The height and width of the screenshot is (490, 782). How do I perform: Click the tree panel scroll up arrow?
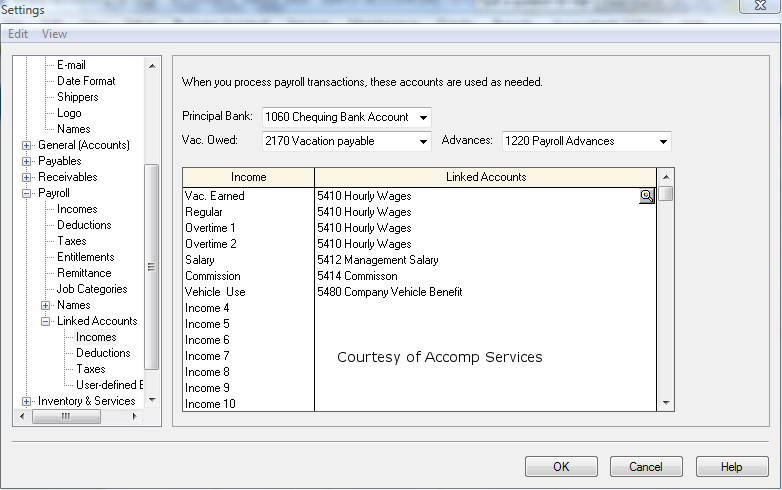[152, 66]
